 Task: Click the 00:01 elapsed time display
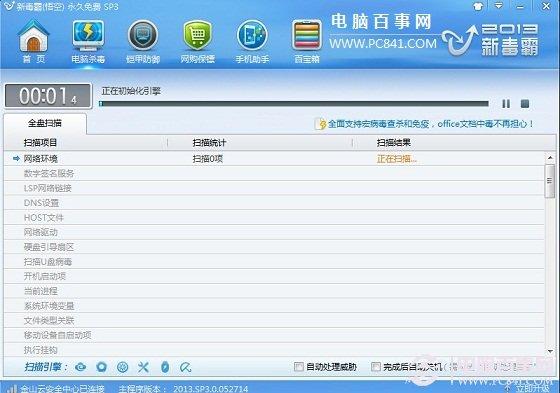48,96
